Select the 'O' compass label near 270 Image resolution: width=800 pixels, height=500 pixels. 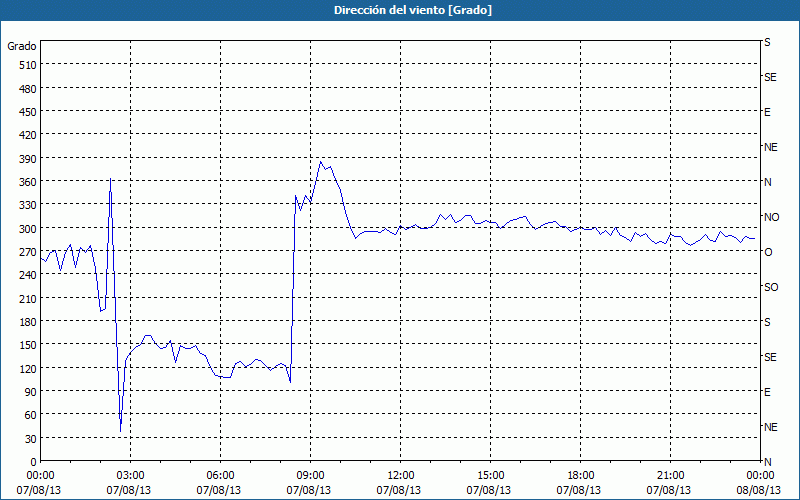click(x=768, y=252)
